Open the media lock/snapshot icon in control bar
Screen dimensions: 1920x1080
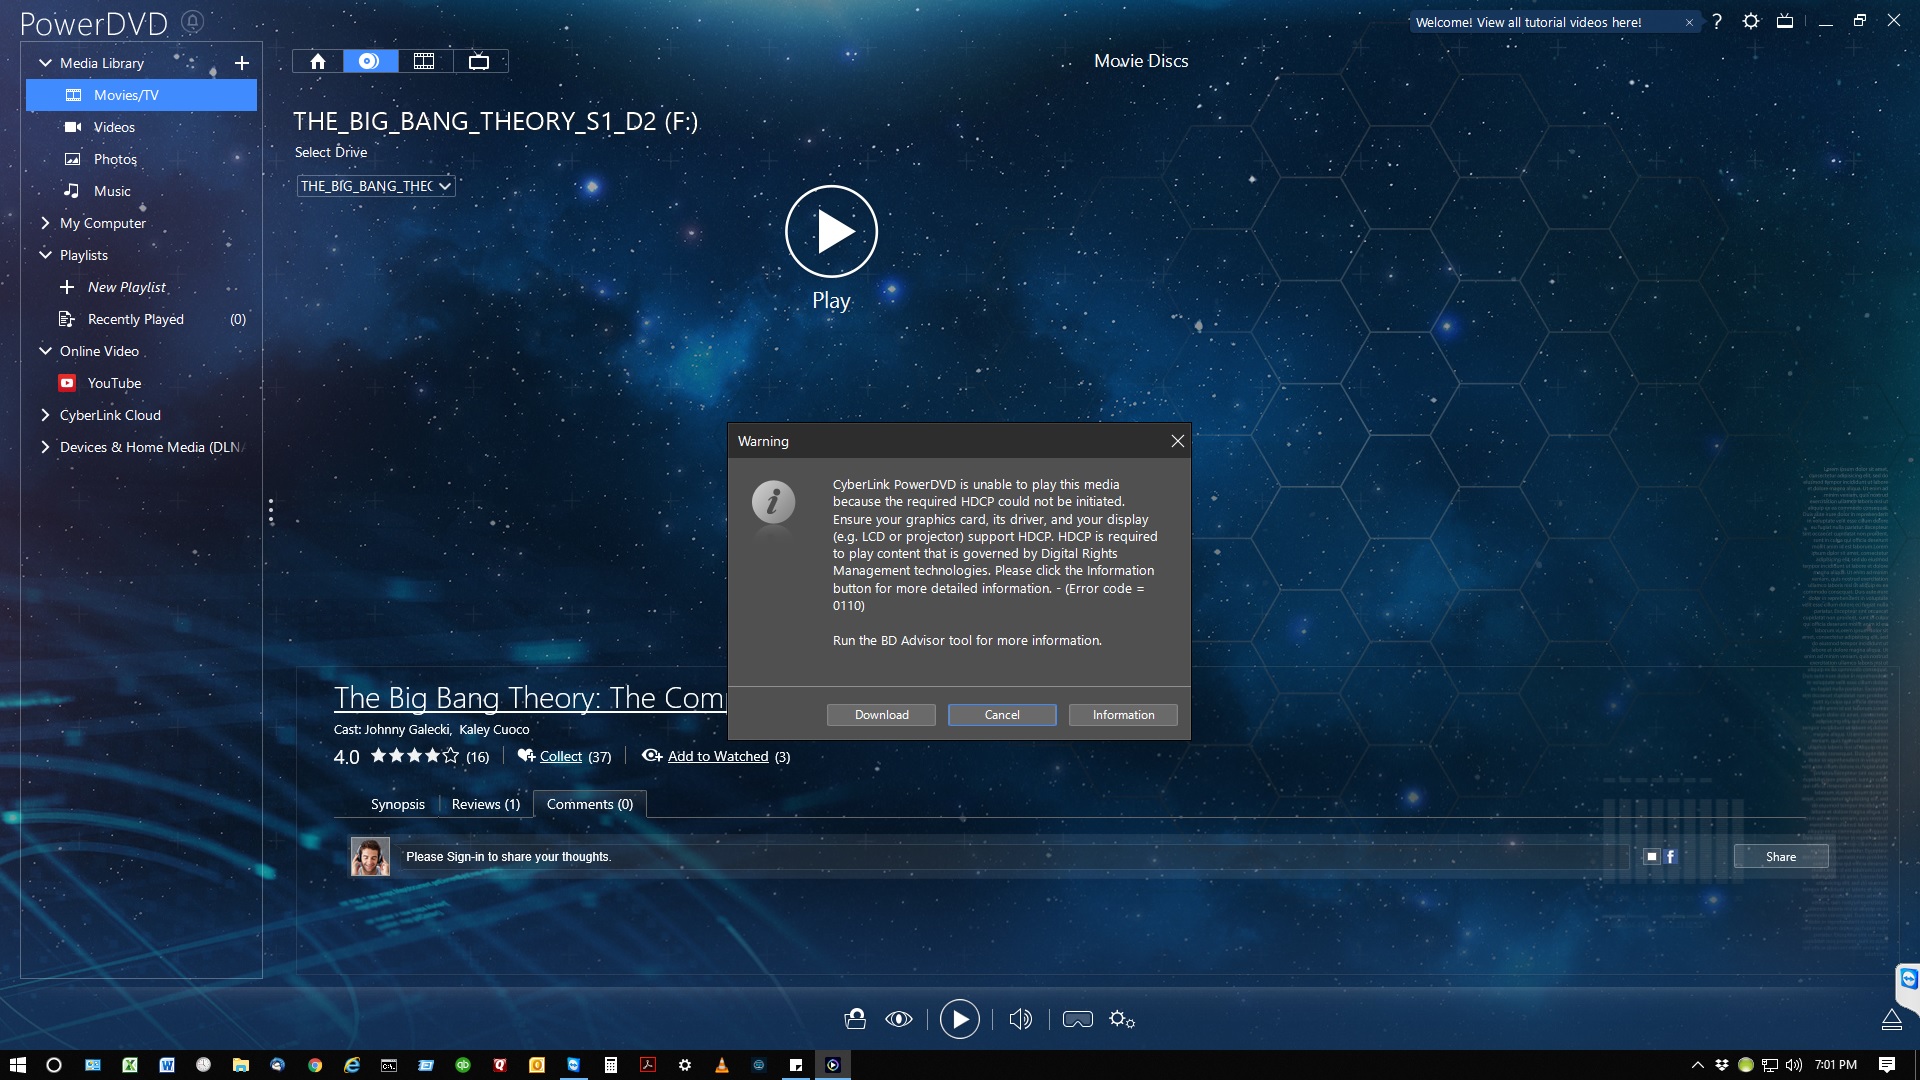pyautogui.click(x=855, y=1019)
